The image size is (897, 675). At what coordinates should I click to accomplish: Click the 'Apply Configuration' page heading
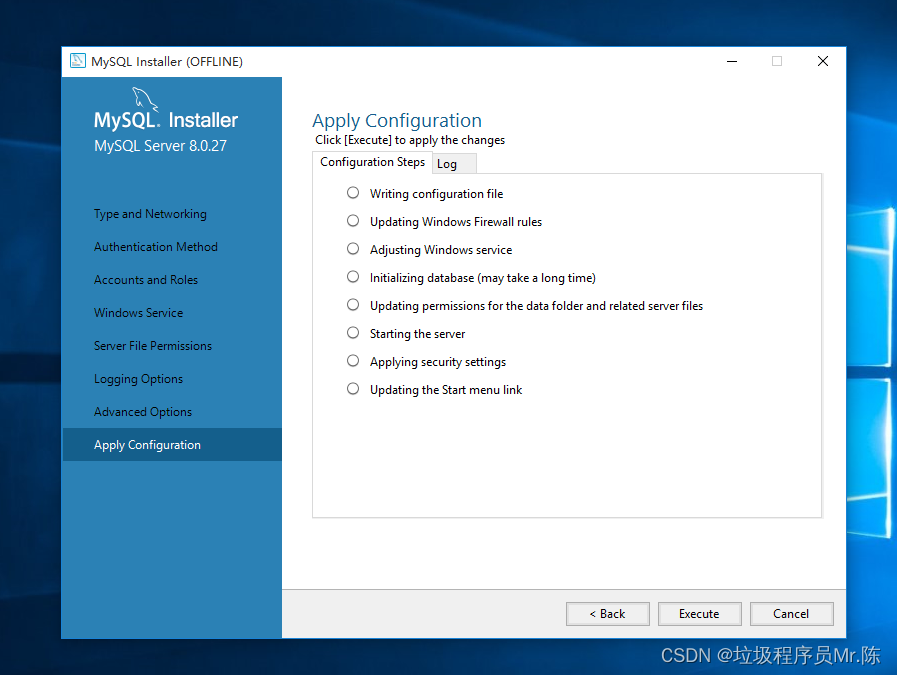[x=397, y=121]
